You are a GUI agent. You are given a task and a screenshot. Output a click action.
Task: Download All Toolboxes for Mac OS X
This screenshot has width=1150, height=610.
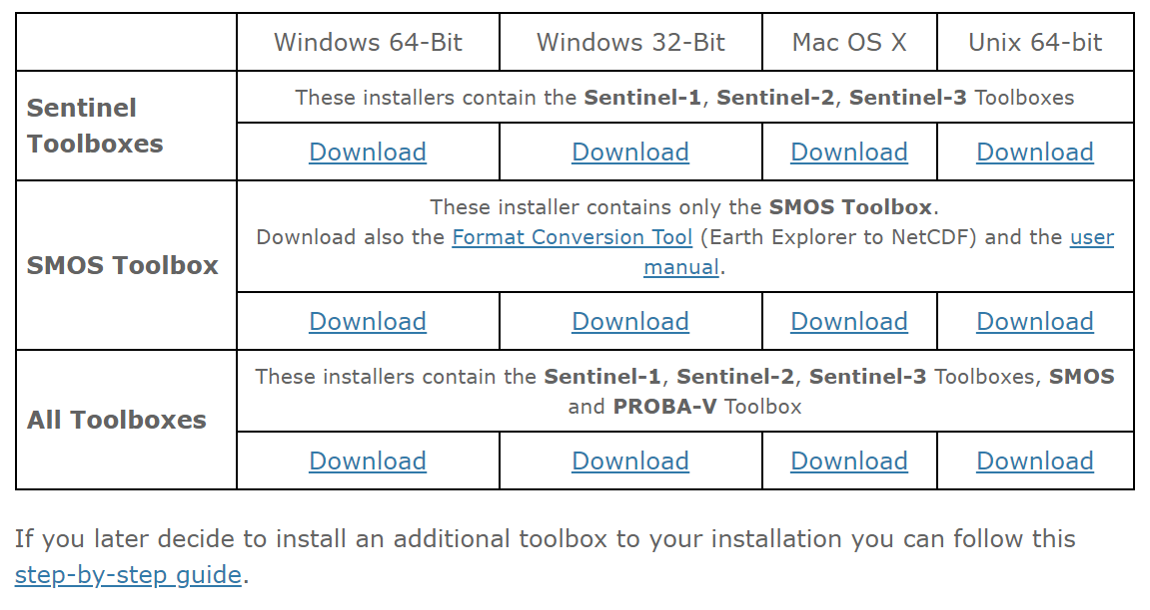[849, 461]
